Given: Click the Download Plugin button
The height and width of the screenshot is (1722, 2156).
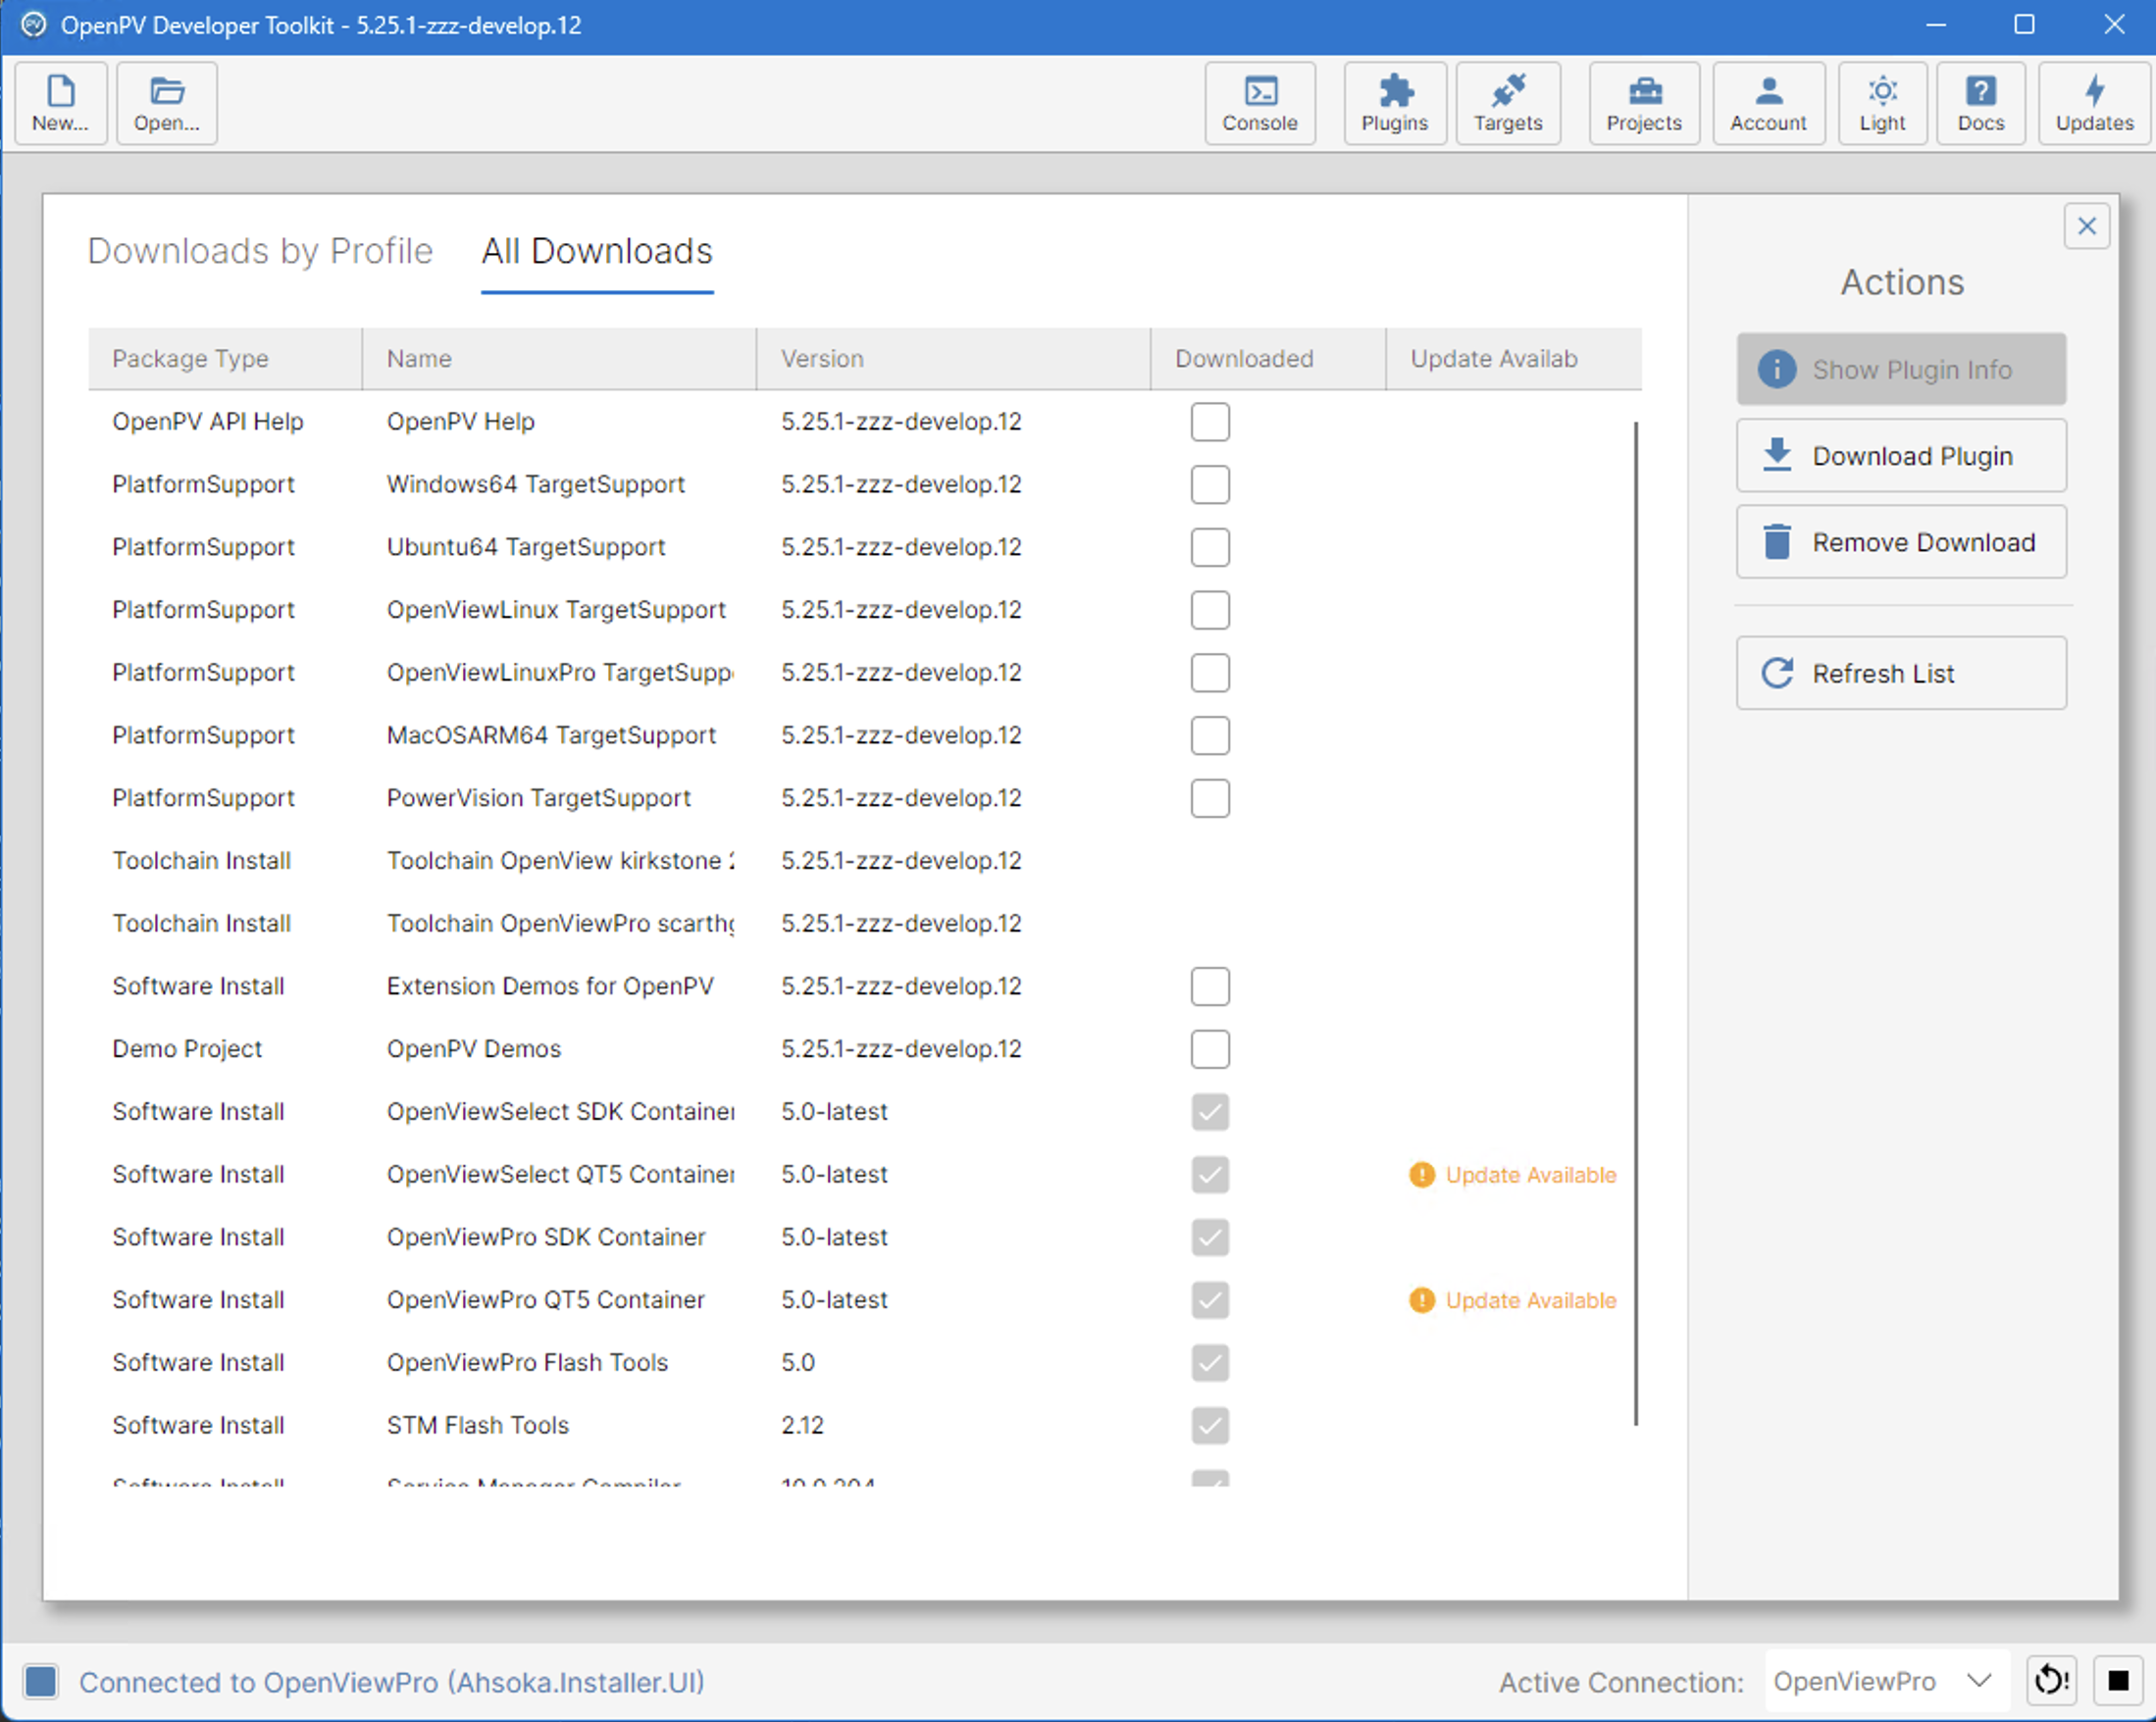Looking at the screenshot, I should [x=1901, y=455].
